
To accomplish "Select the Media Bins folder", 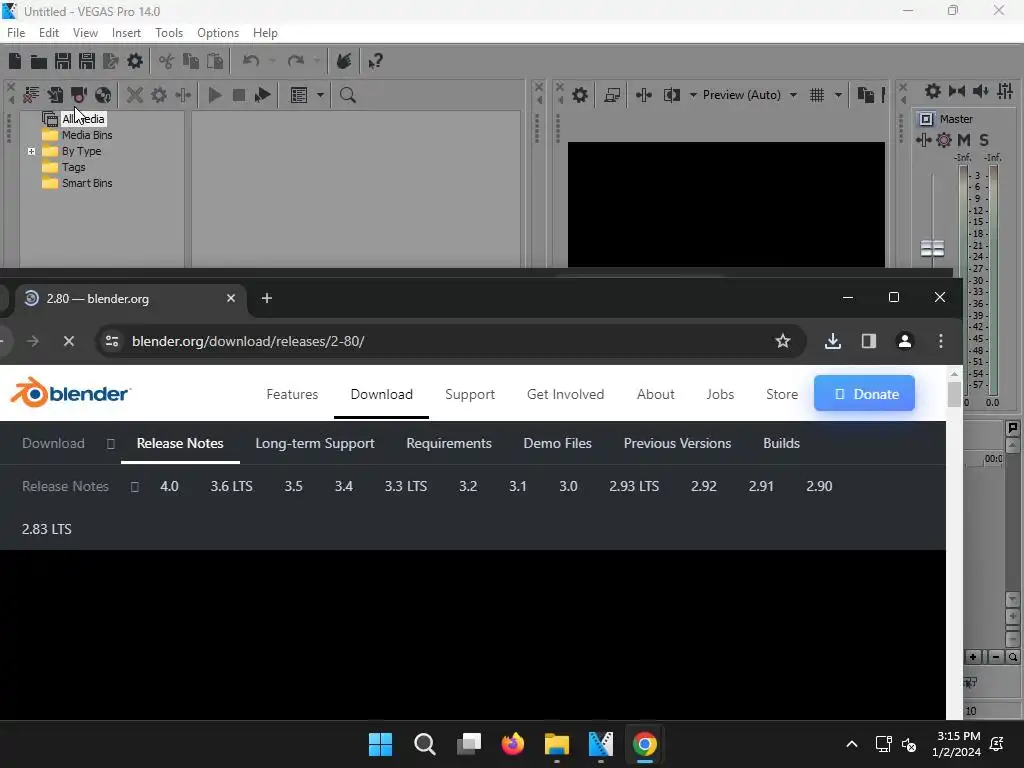I will pos(87,135).
